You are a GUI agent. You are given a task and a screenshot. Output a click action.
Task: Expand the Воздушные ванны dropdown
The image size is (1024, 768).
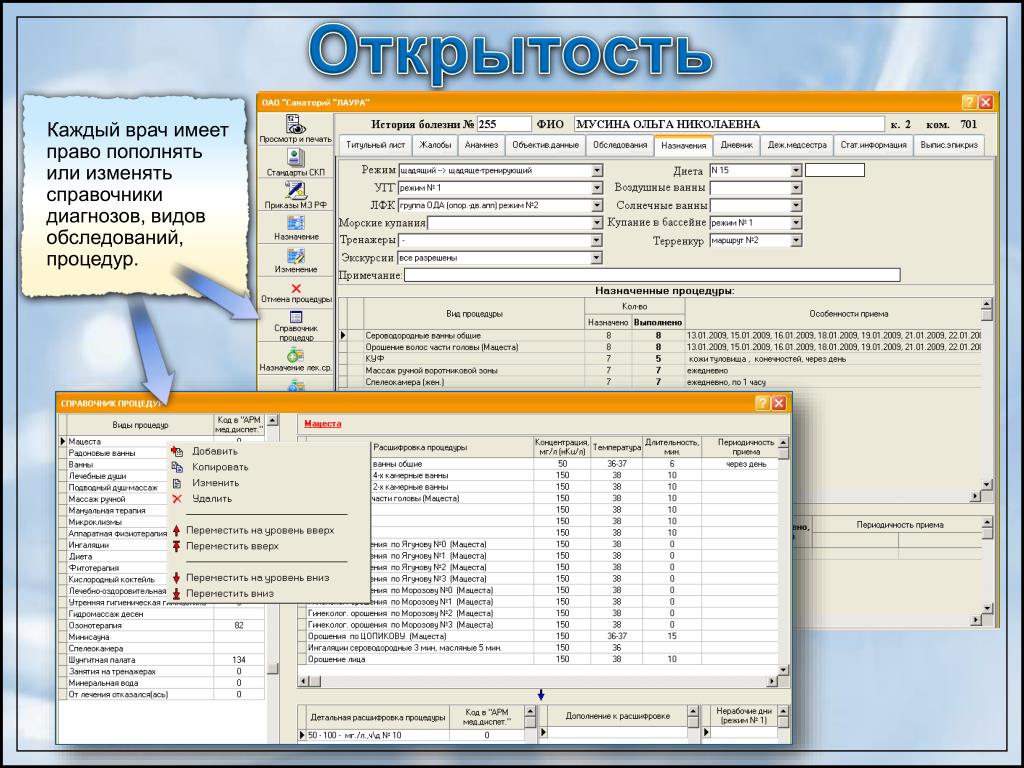point(795,188)
